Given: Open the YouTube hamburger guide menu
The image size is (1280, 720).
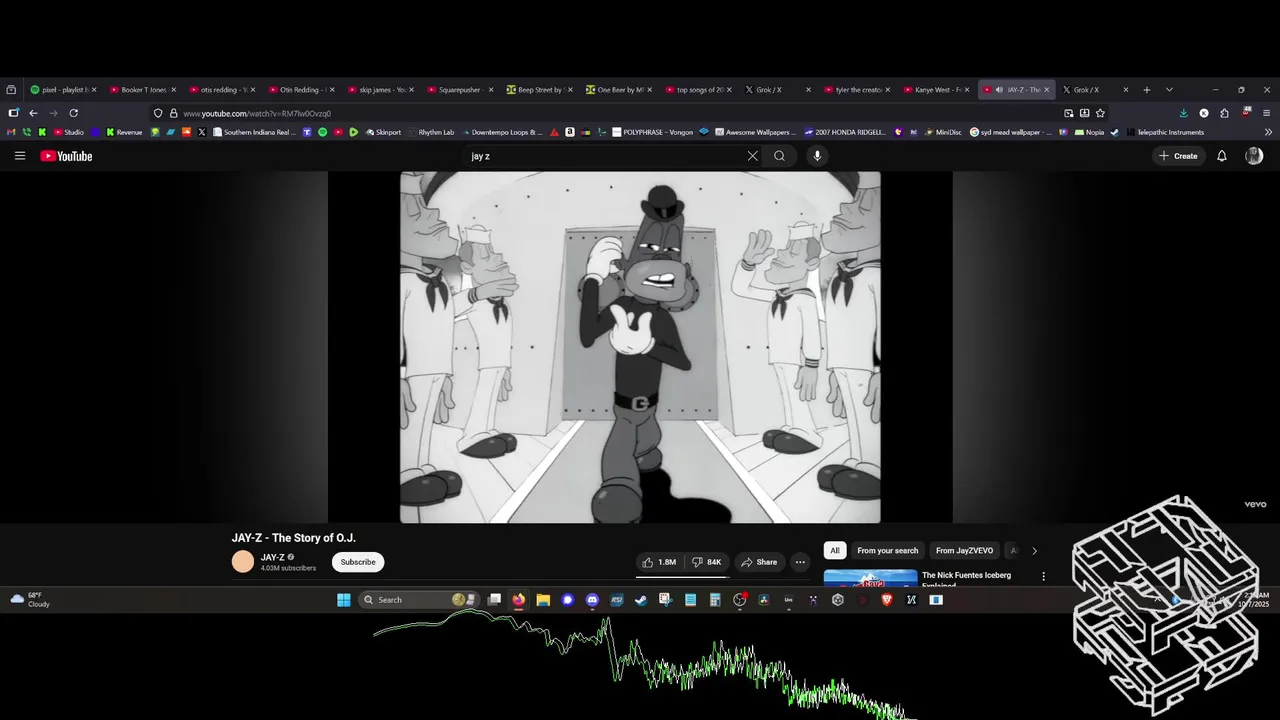Looking at the screenshot, I should click(20, 156).
